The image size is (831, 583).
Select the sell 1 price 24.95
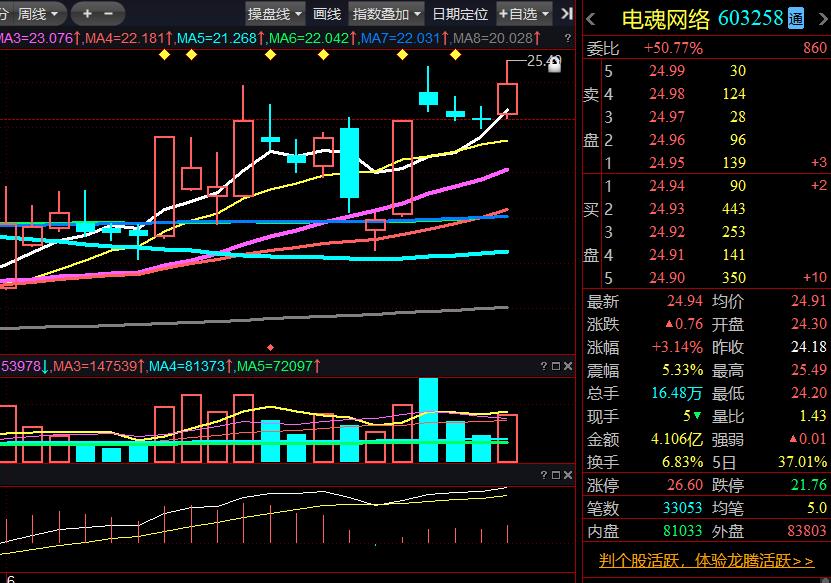click(x=667, y=163)
